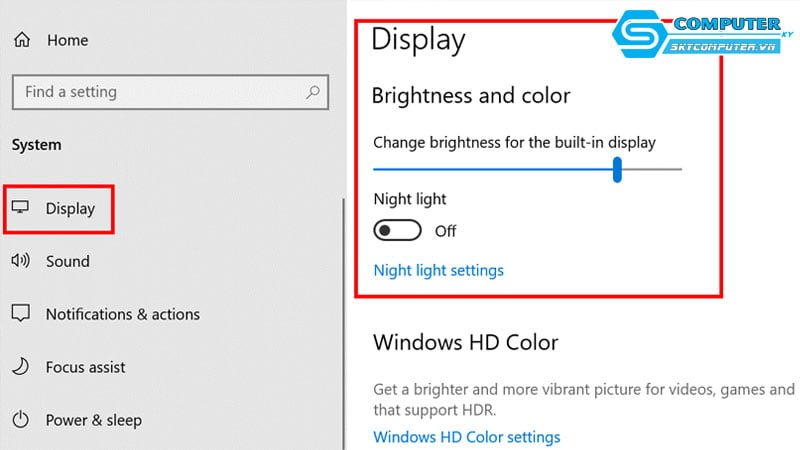Click the brightness slider handle
The image size is (800, 450).
pyautogui.click(x=617, y=169)
